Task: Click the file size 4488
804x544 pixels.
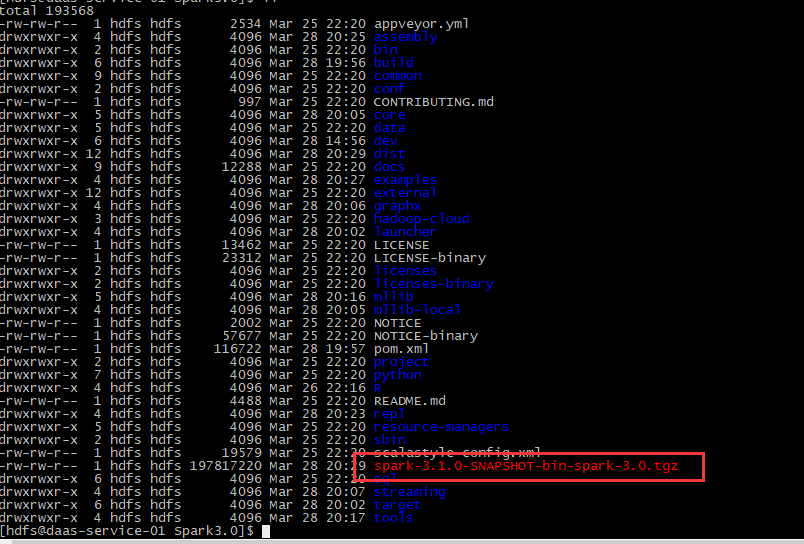Action: tap(246, 401)
